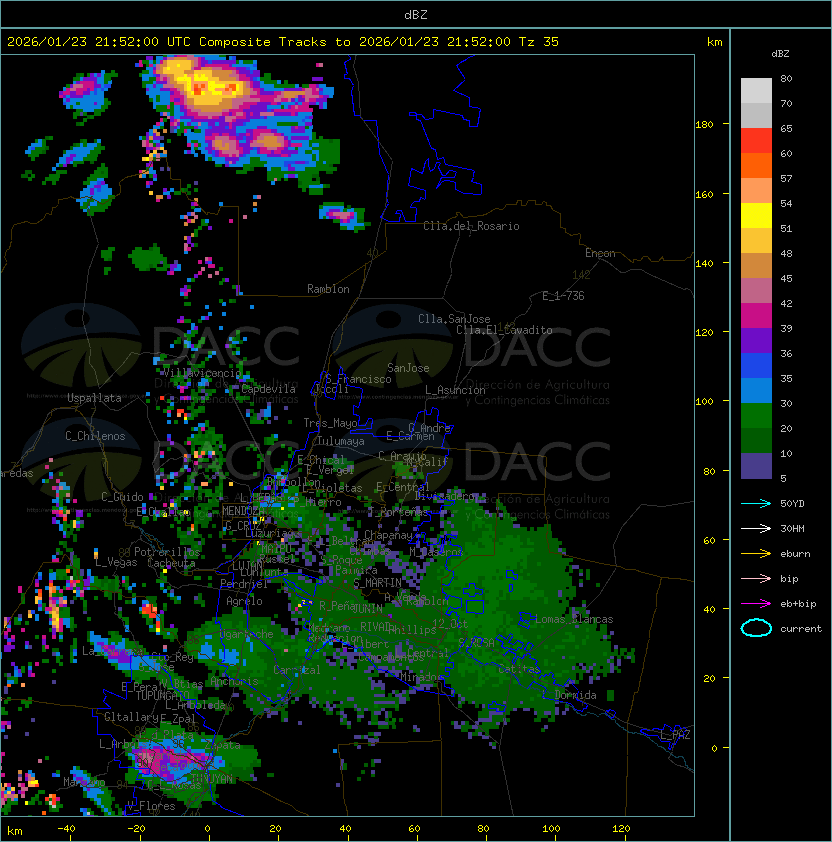Click the dBZ legend heading

[x=780, y=54]
